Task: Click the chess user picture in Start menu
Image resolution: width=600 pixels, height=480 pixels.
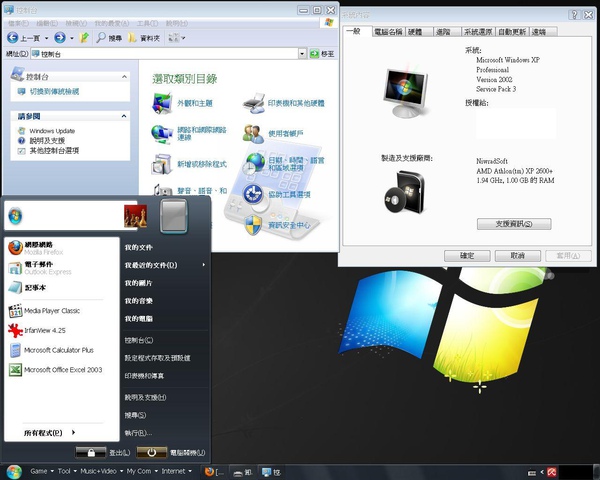Action: 135,216
